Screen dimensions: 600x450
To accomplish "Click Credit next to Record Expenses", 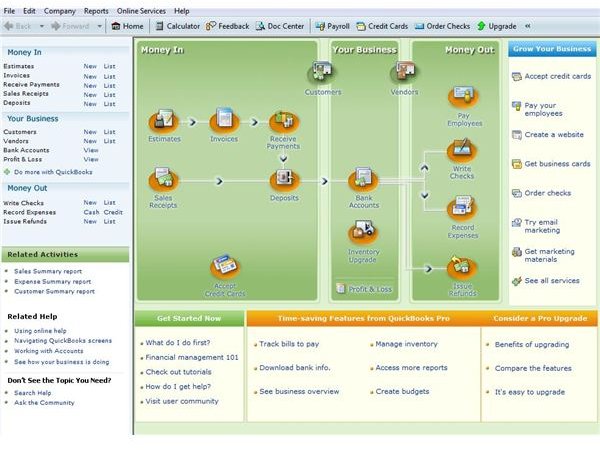I will coord(113,212).
